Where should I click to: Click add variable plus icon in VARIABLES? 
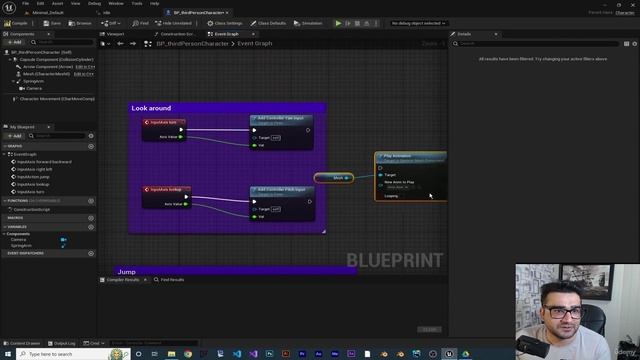[91, 227]
